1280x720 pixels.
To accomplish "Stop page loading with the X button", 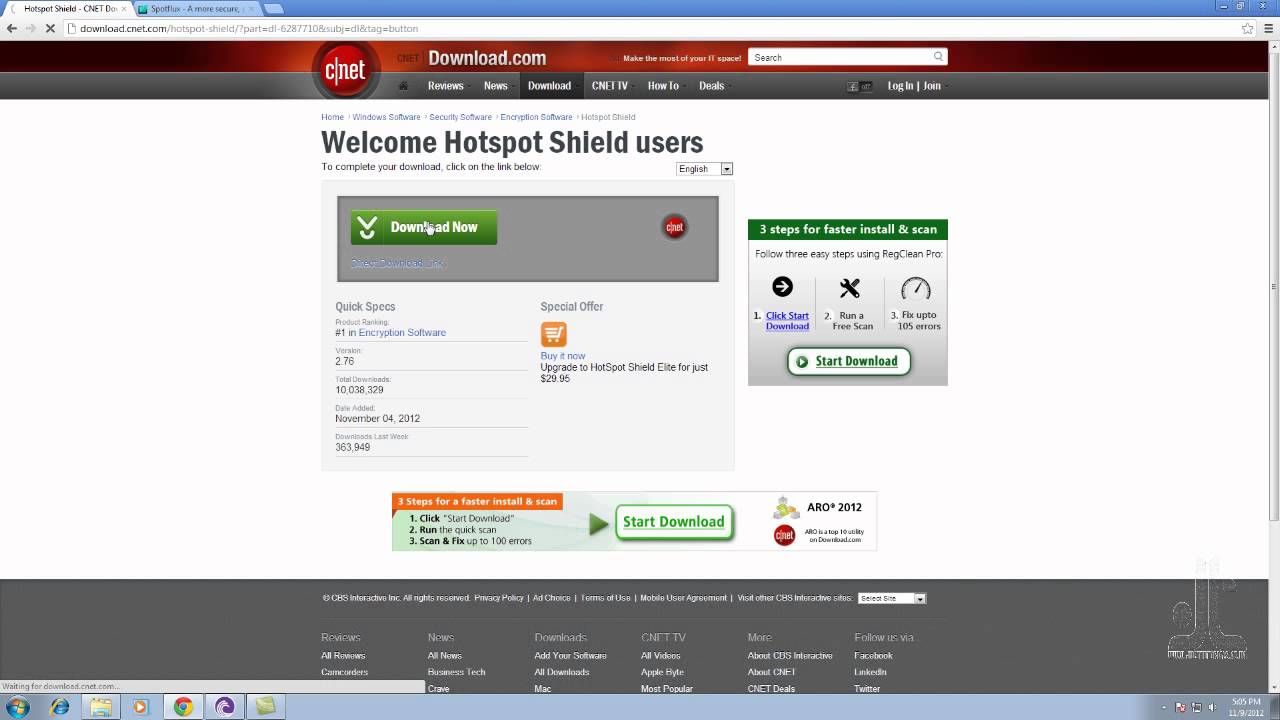I will (x=50, y=28).
